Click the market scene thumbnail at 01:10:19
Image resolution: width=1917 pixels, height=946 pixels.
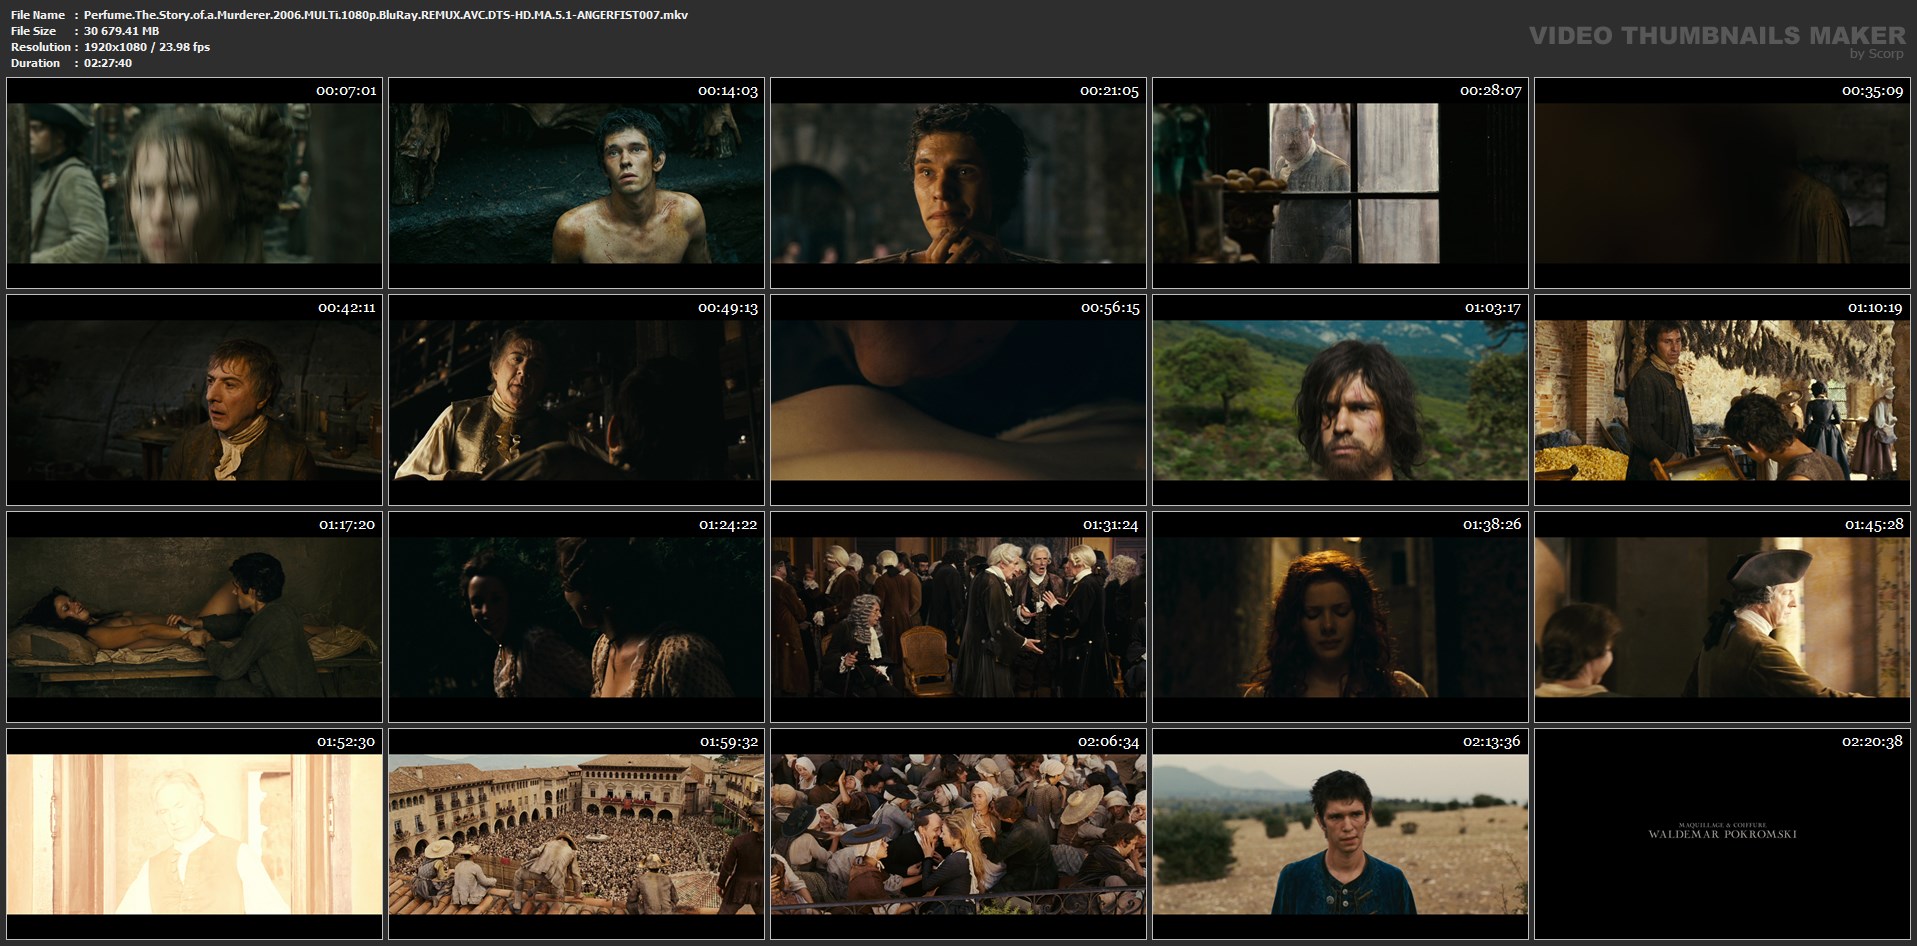pos(1722,400)
